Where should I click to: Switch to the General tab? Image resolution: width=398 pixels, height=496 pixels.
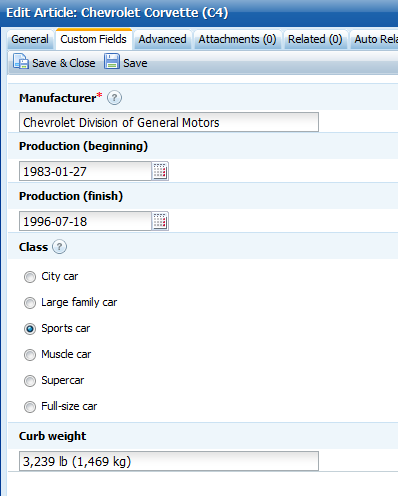click(x=30, y=39)
